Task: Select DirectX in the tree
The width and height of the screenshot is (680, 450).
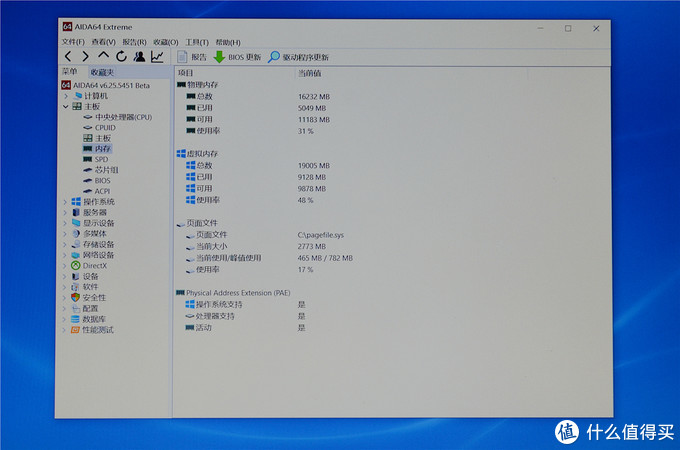Action: click(95, 266)
